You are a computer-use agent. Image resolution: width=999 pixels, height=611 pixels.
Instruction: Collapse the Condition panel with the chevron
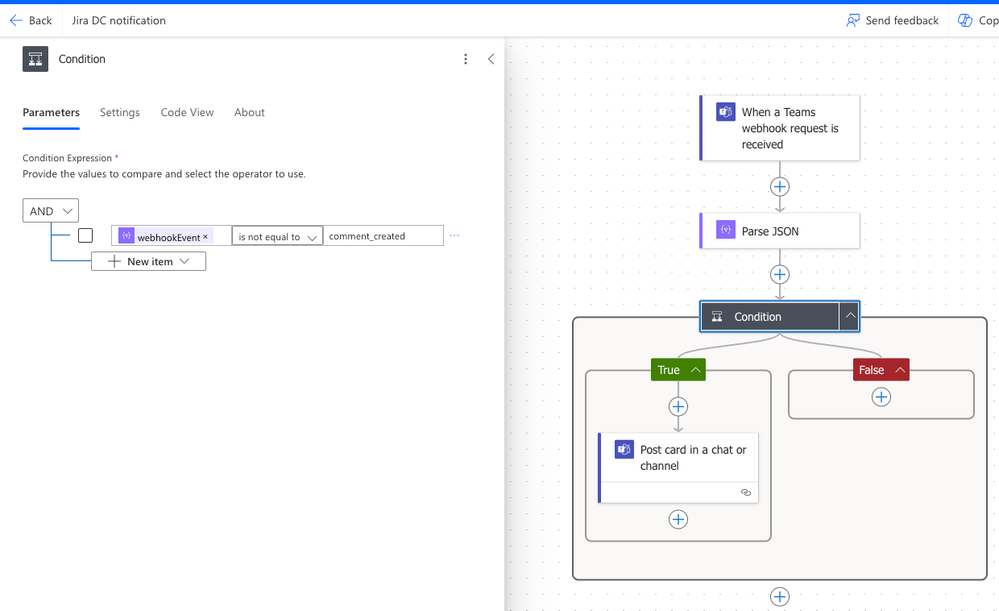click(x=491, y=59)
